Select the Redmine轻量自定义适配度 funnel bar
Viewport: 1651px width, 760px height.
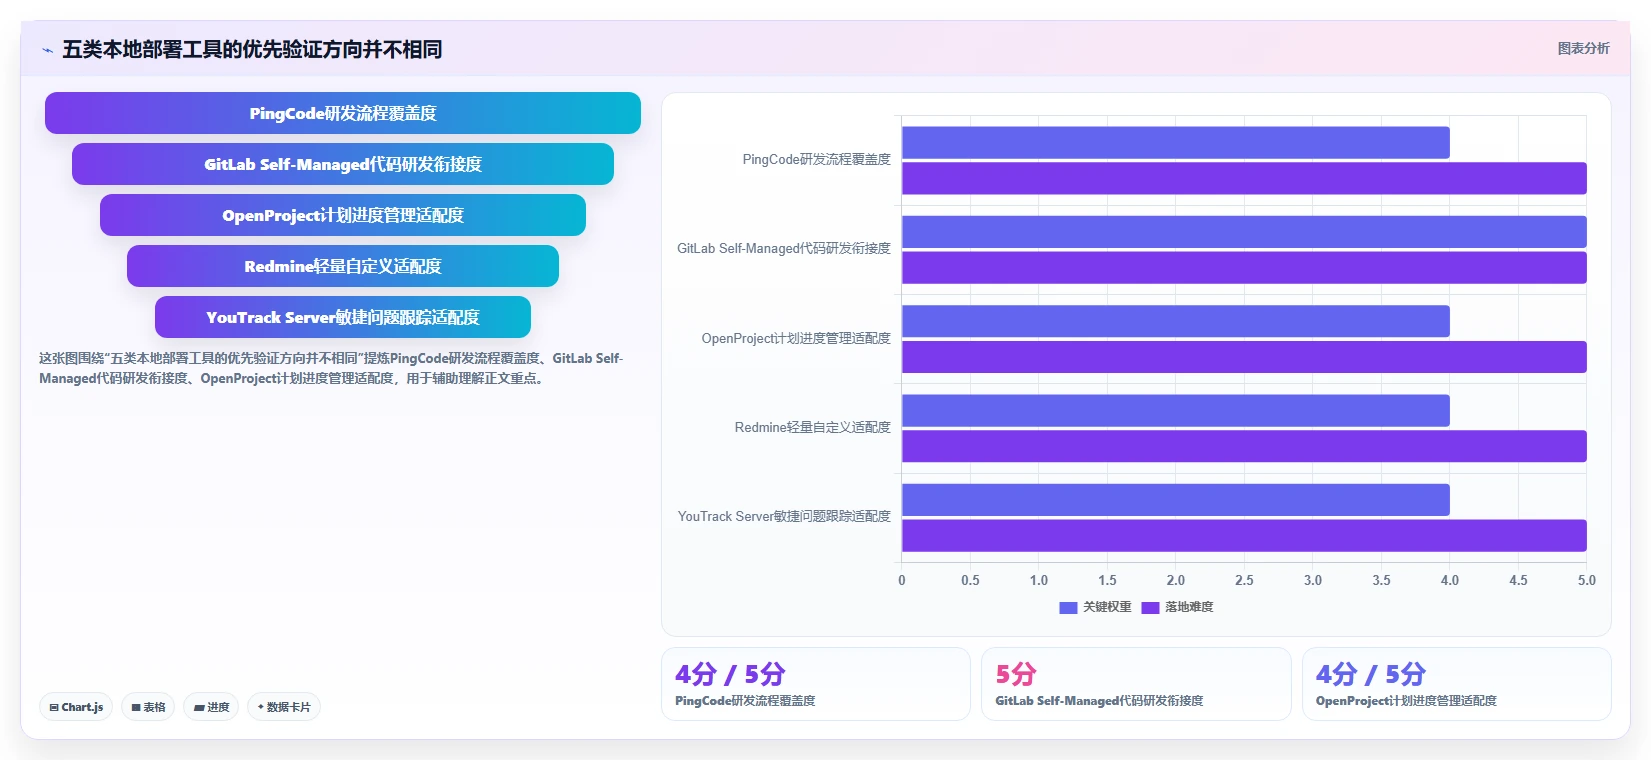click(343, 266)
